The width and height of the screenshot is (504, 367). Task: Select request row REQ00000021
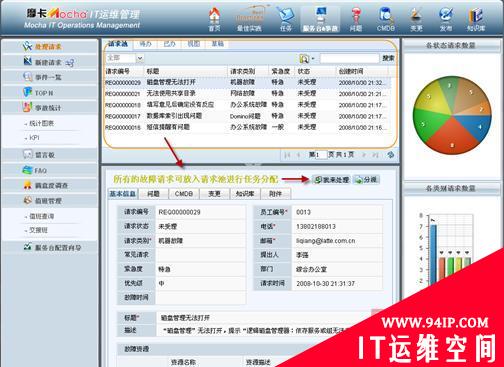pos(247,94)
